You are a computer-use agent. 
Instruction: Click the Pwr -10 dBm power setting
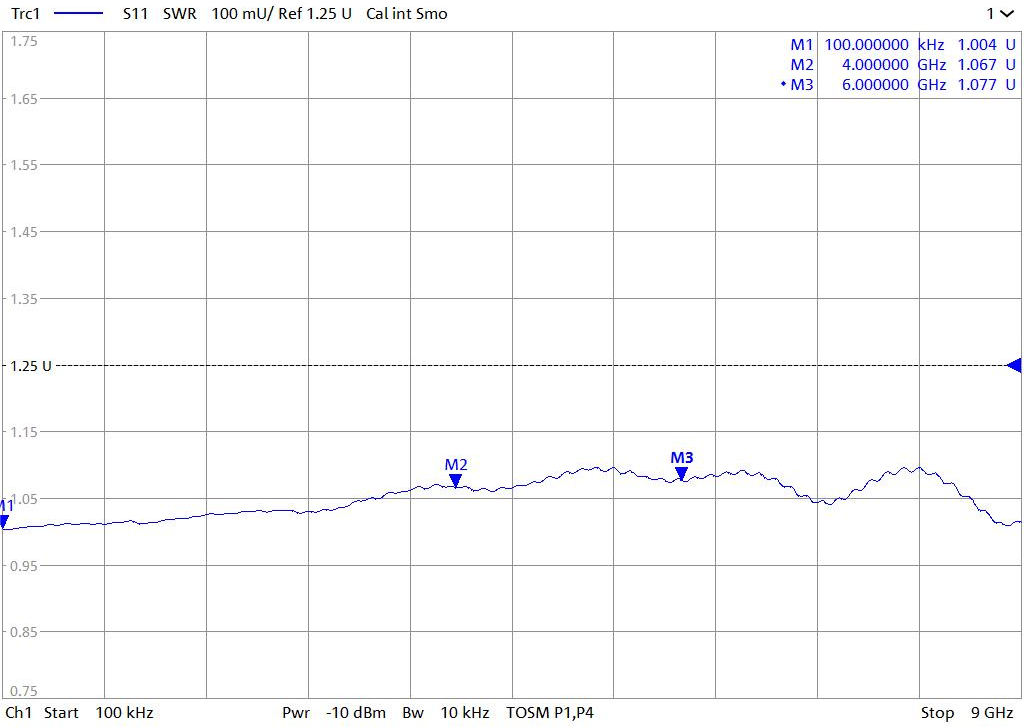(333, 713)
